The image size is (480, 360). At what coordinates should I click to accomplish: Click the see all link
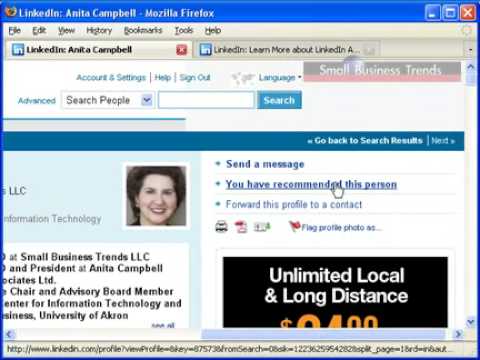pyautogui.click(x=163, y=325)
